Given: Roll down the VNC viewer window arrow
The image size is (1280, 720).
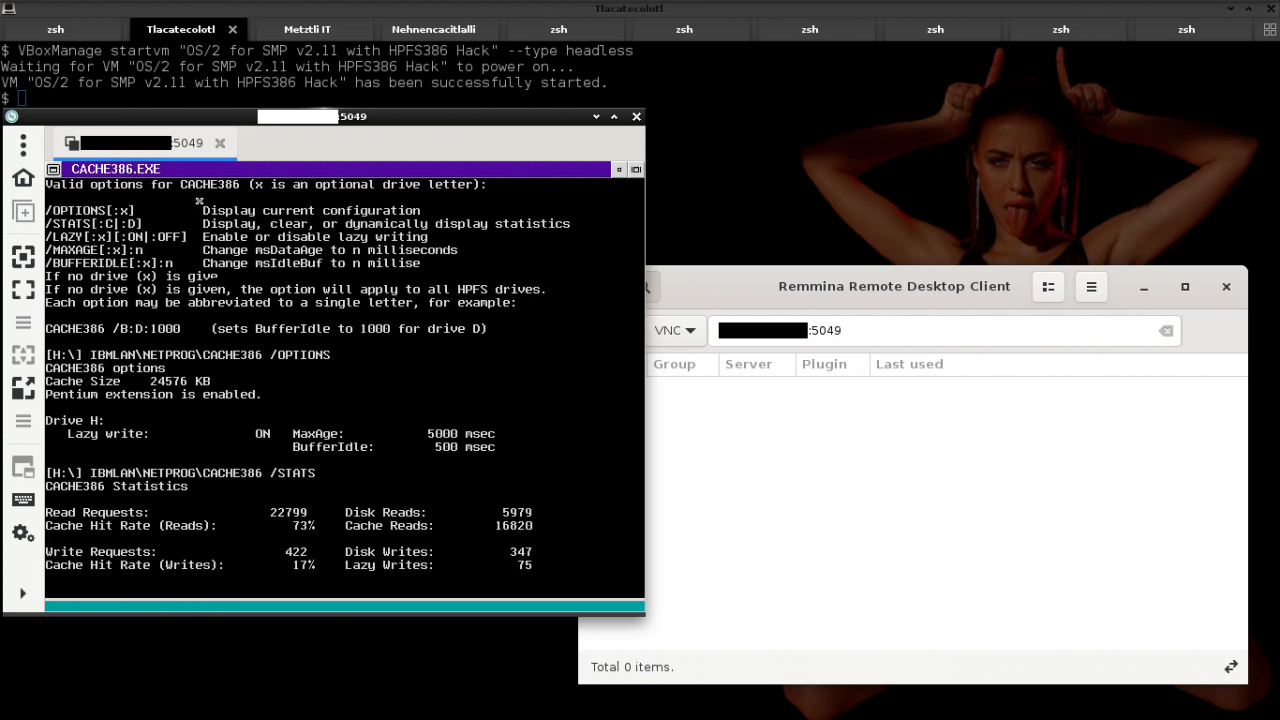Looking at the screenshot, I should click(x=596, y=117).
